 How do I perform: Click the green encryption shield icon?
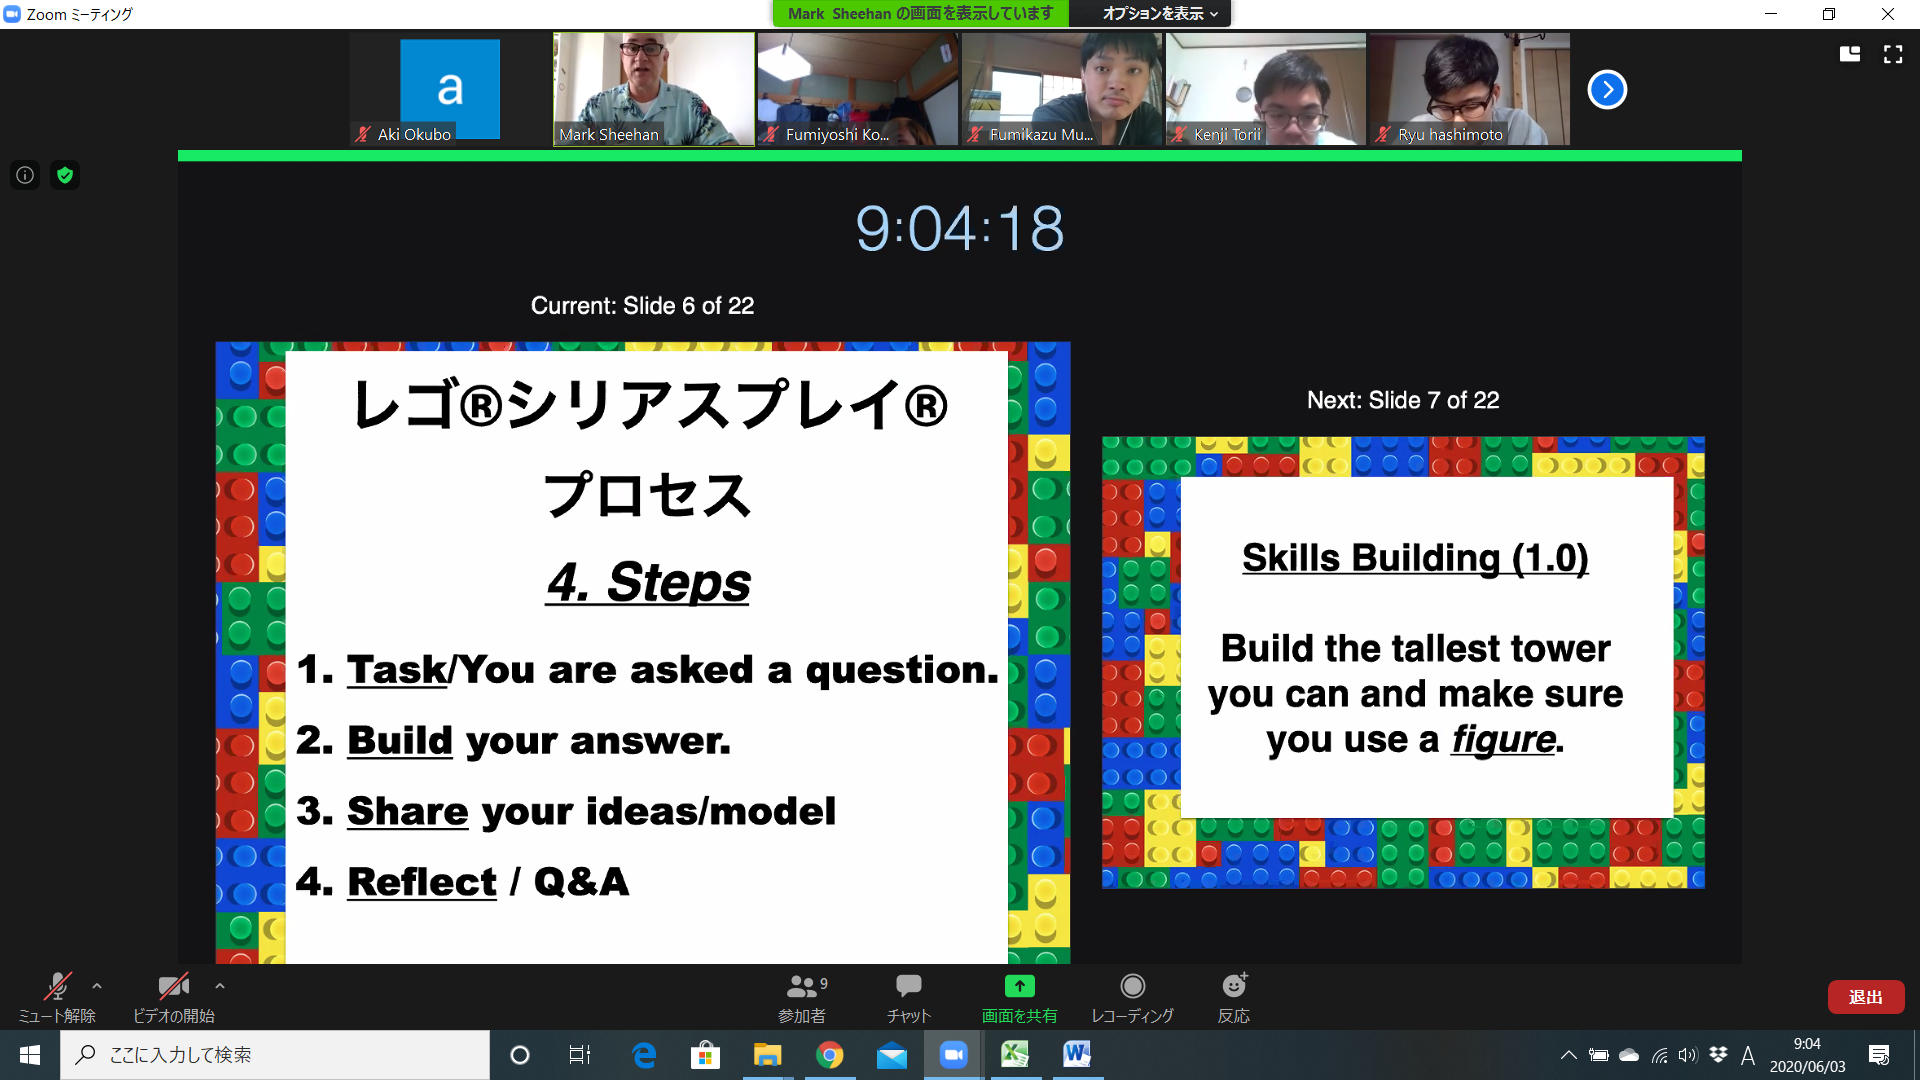[x=65, y=175]
